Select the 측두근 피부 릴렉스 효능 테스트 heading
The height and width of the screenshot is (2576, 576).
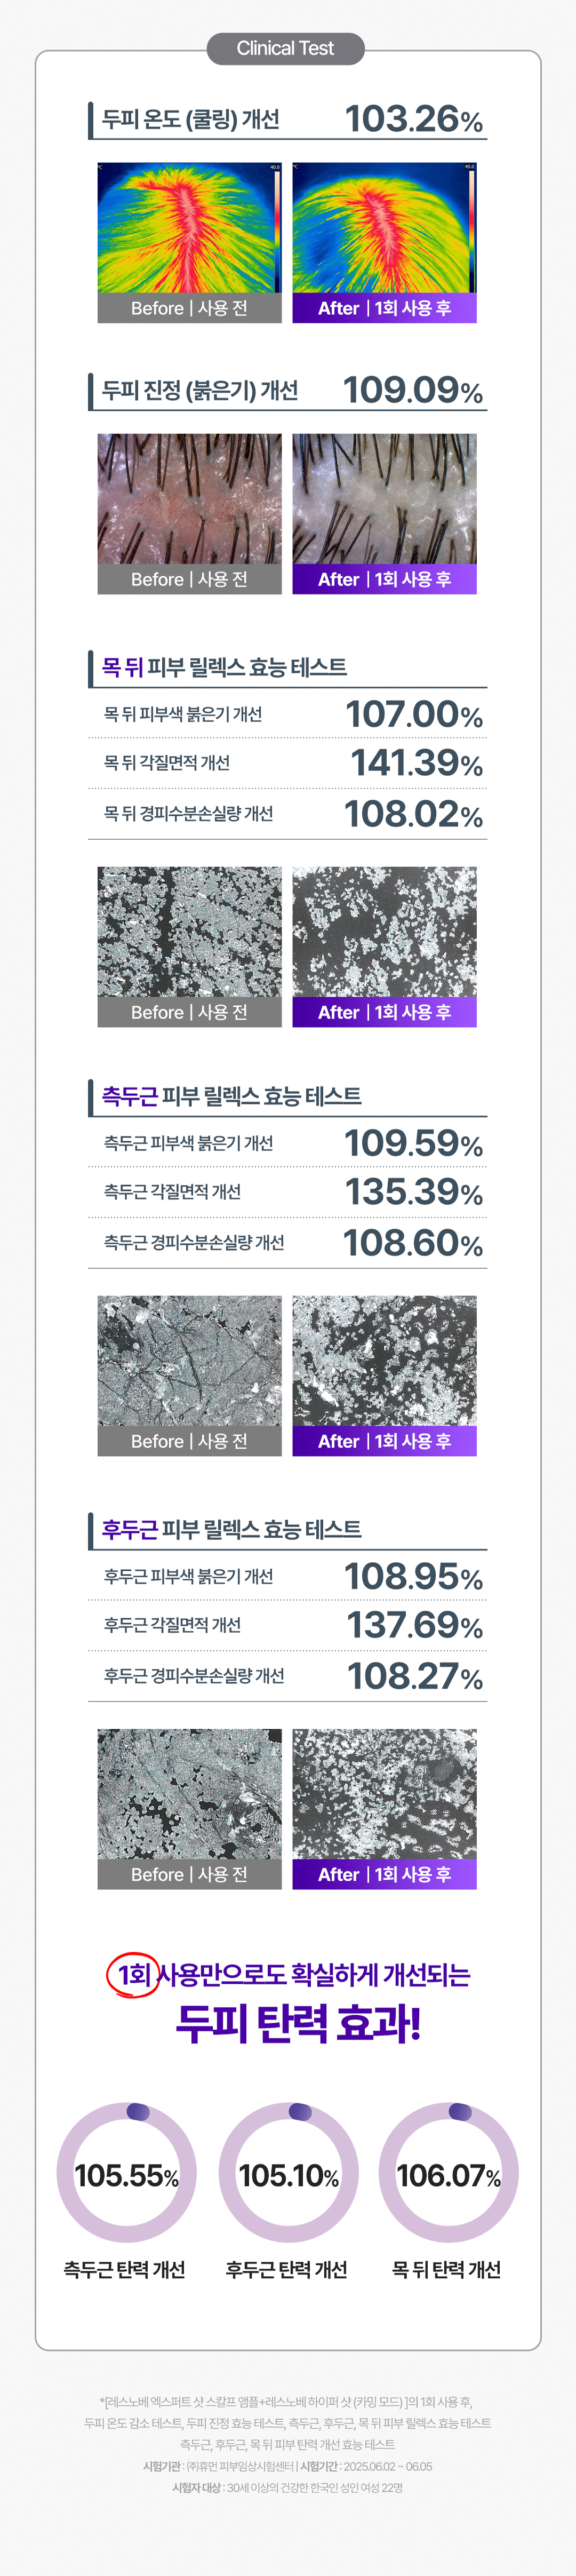tap(232, 1096)
